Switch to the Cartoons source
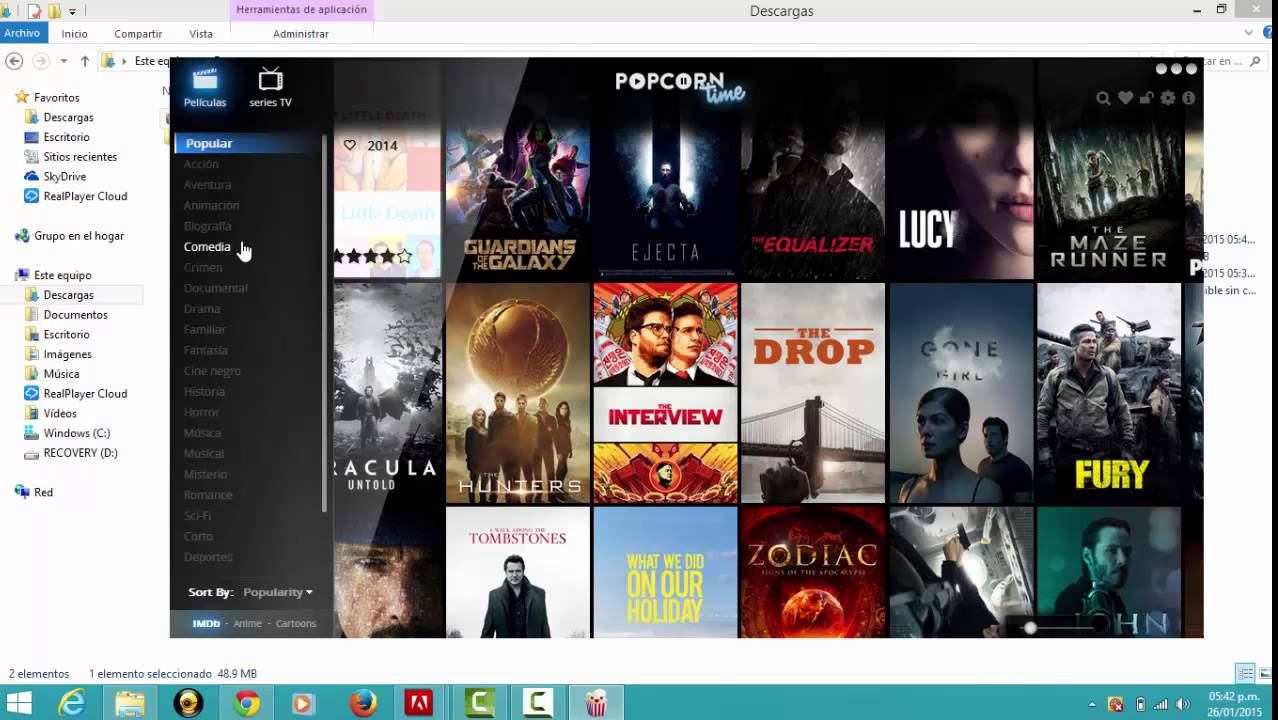This screenshot has height=720, width=1278. [296, 623]
